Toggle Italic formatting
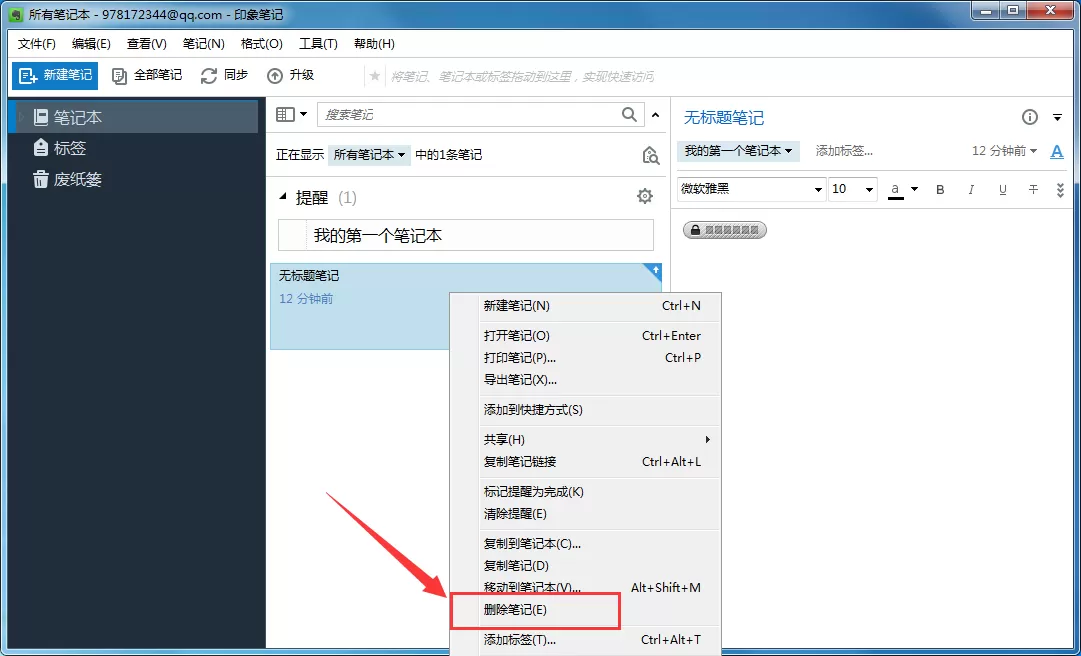This screenshot has width=1081, height=656. [x=971, y=189]
